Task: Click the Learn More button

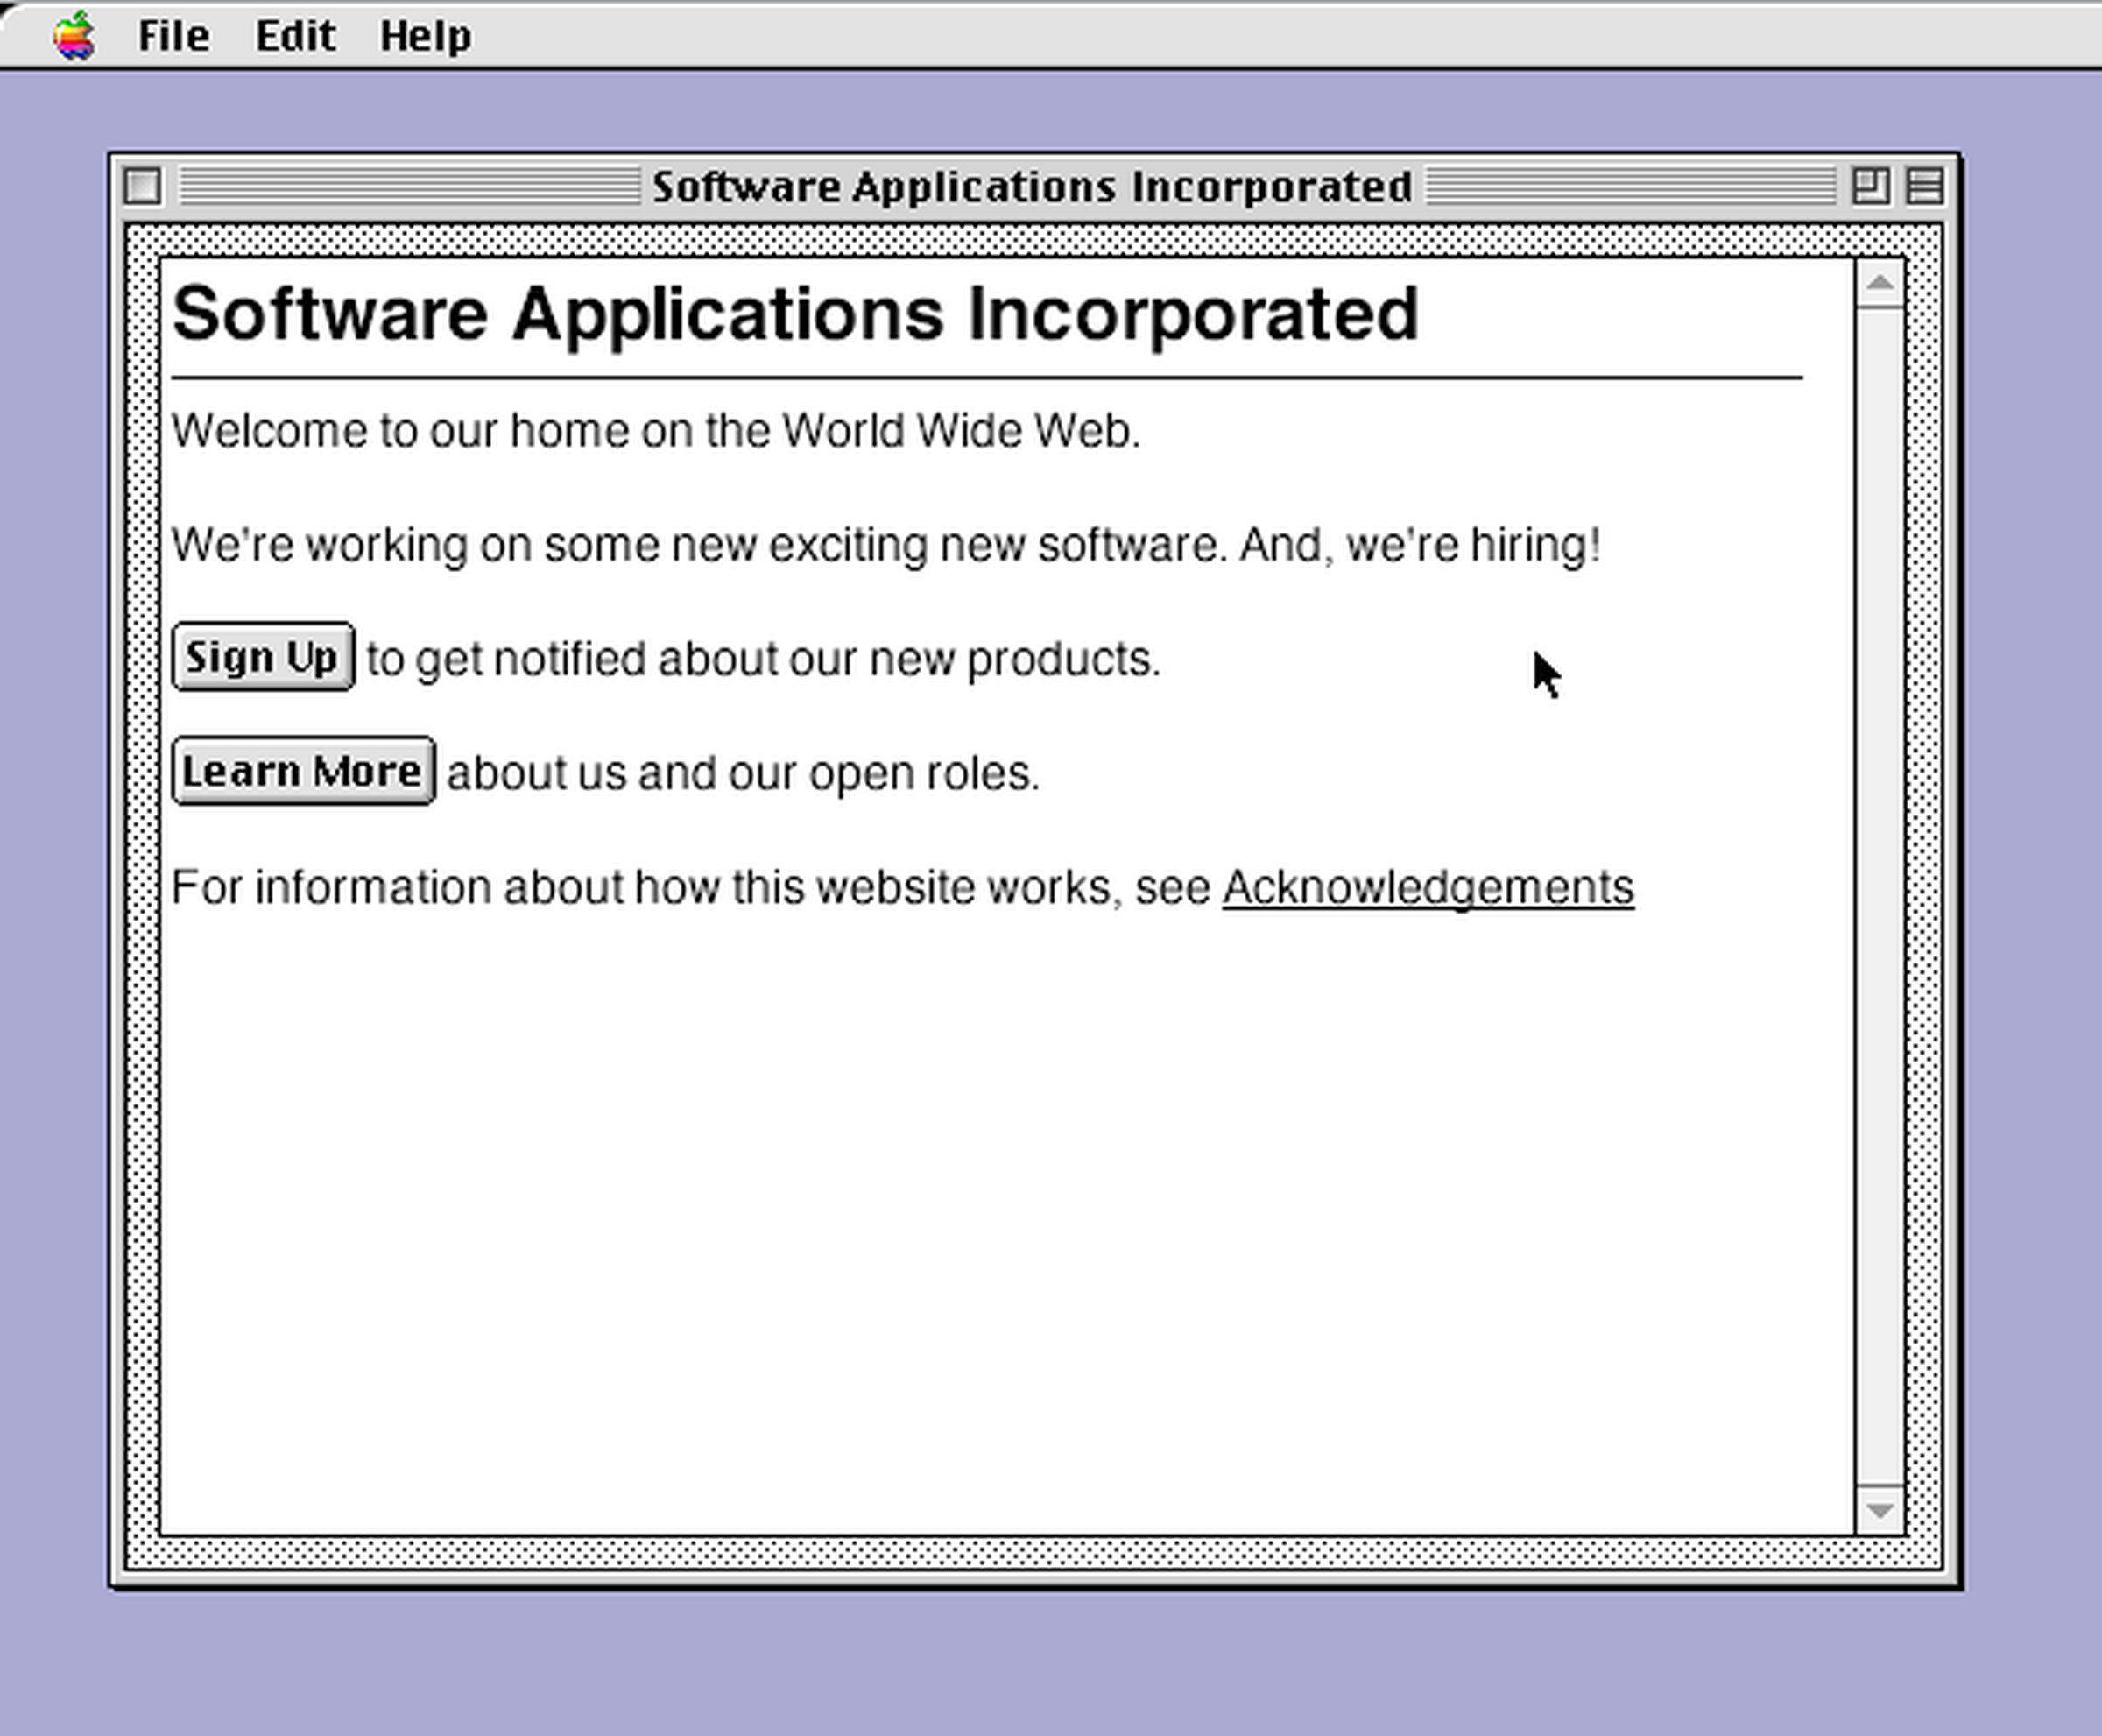Action: click(303, 770)
